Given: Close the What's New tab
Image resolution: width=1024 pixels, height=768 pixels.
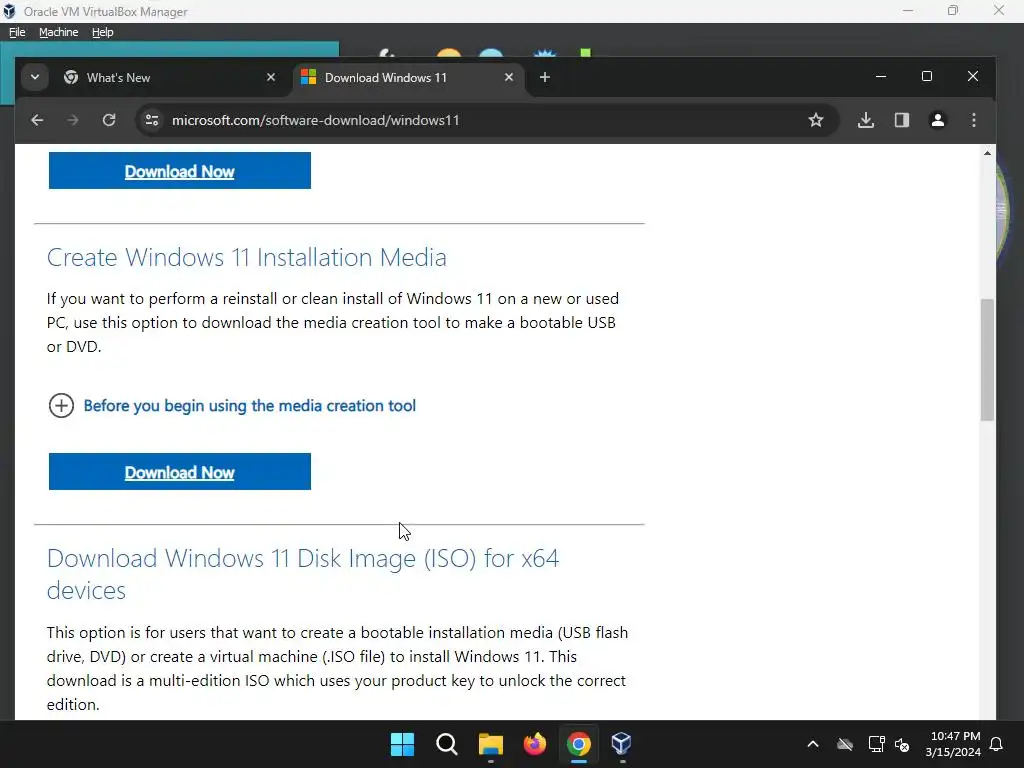Looking at the screenshot, I should point(271,77).
